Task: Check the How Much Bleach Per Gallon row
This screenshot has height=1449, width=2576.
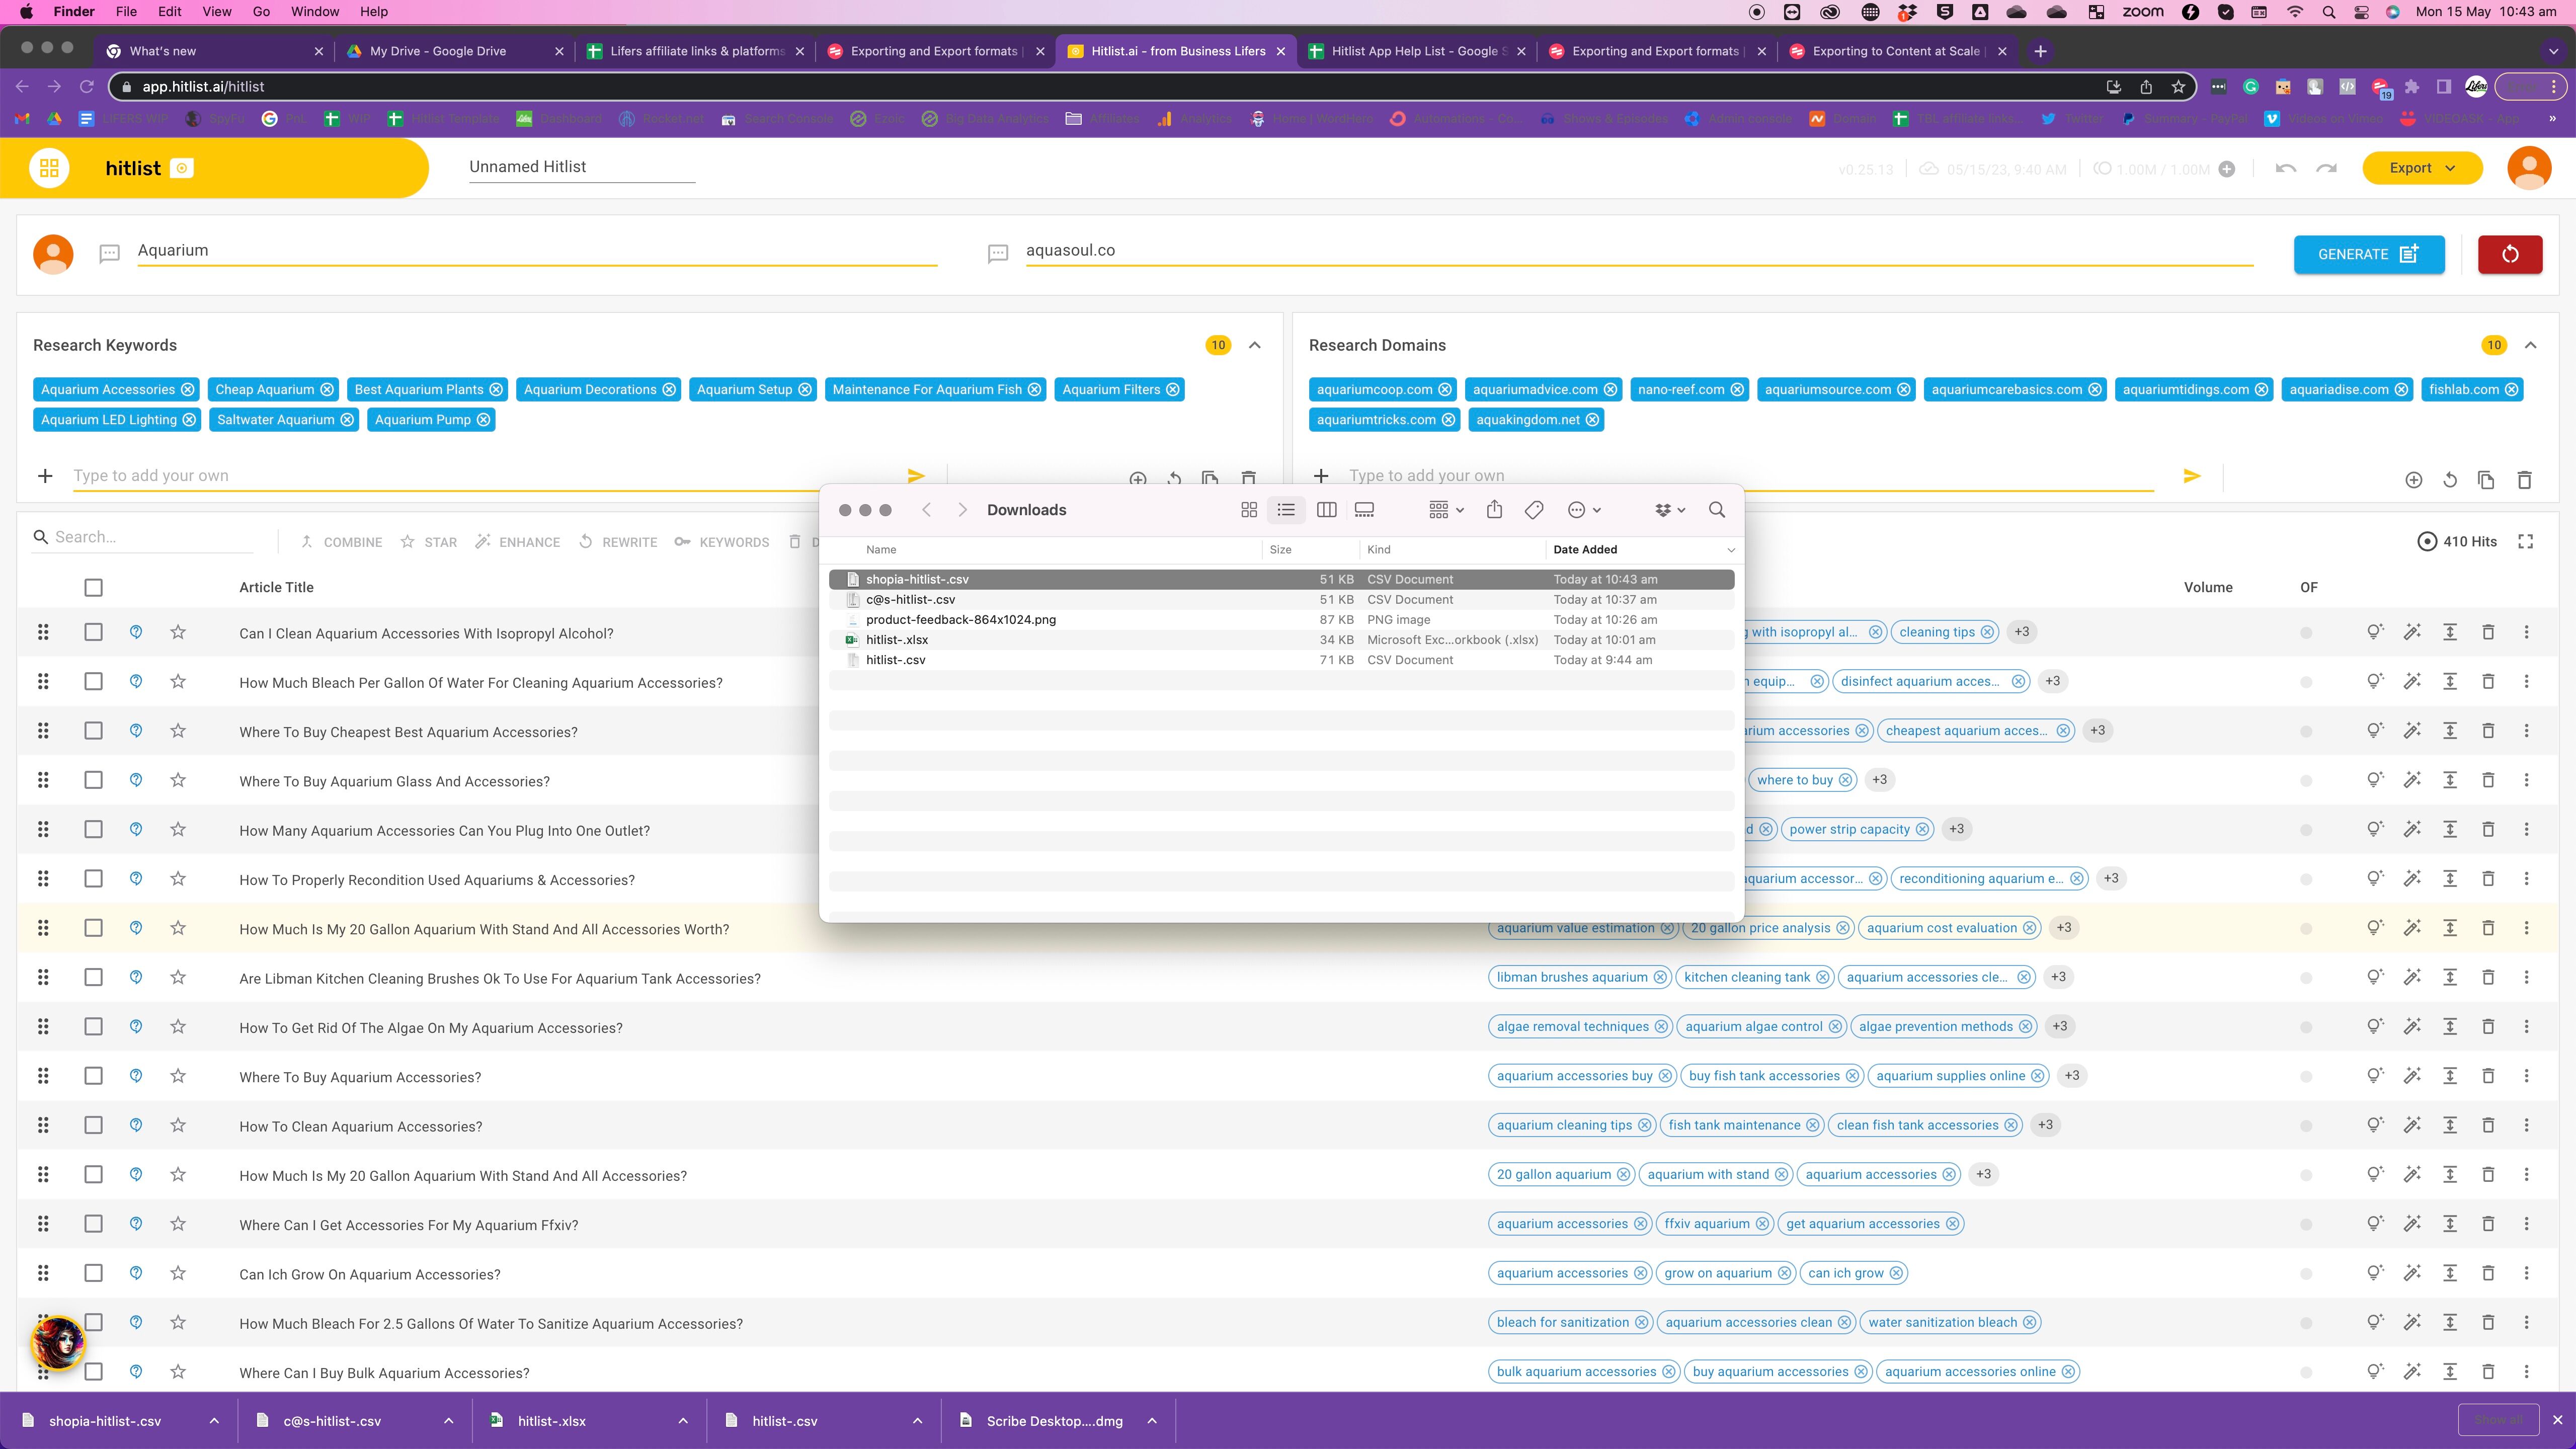Action: pos(93,681)
